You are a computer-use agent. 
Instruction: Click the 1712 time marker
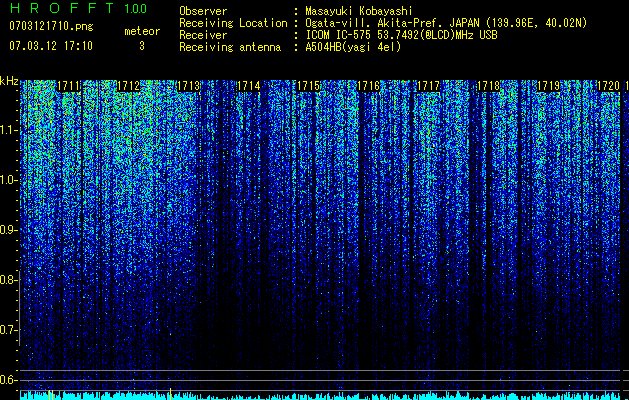click(x=129, y=86)
